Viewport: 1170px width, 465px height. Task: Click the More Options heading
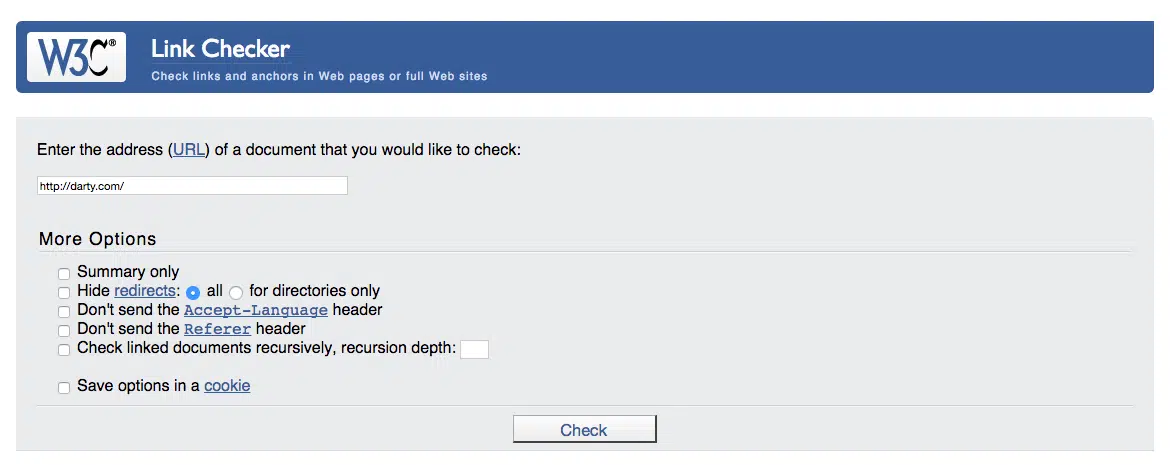[97, 239]
